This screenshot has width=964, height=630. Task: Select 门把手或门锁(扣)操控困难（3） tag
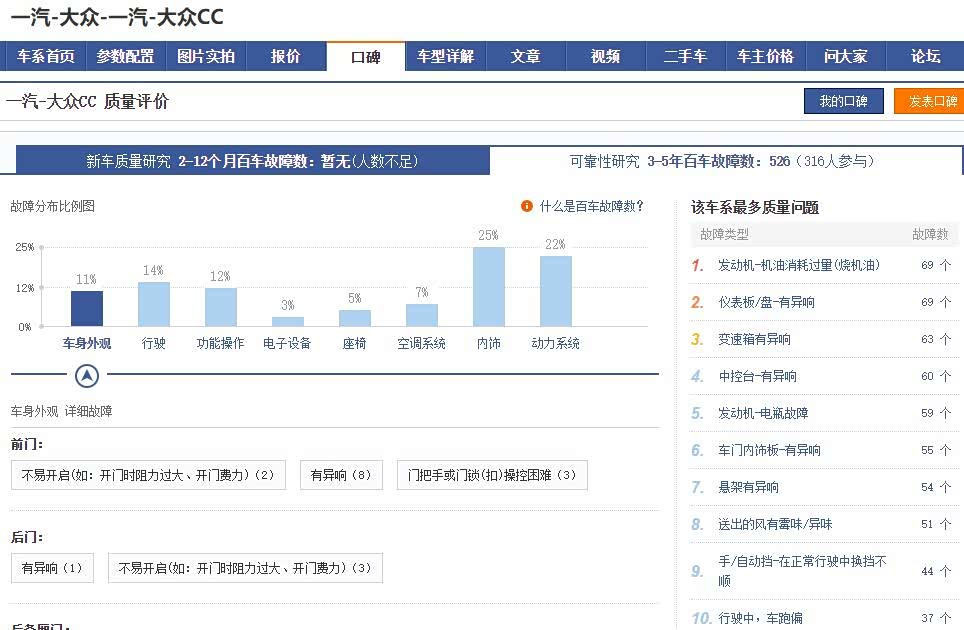tap(492, 475)
